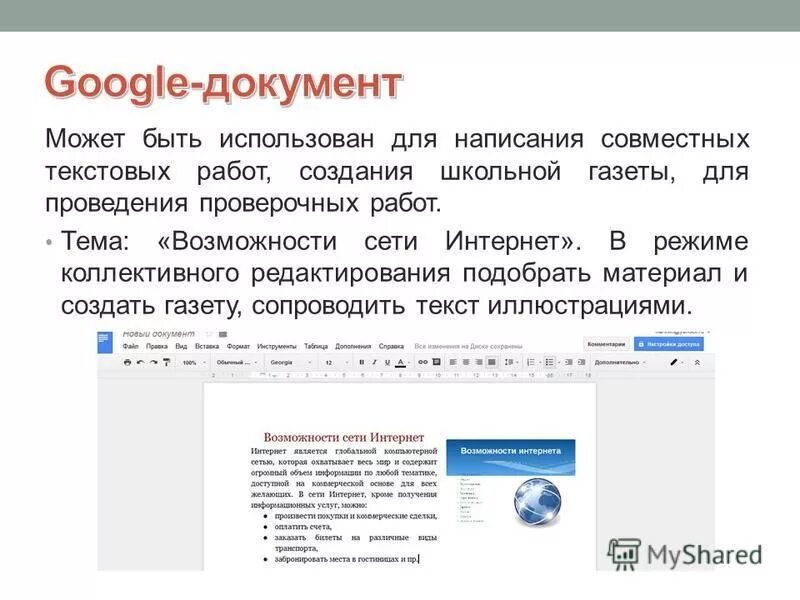Open the font size 12 dropdown

[336, 362]
